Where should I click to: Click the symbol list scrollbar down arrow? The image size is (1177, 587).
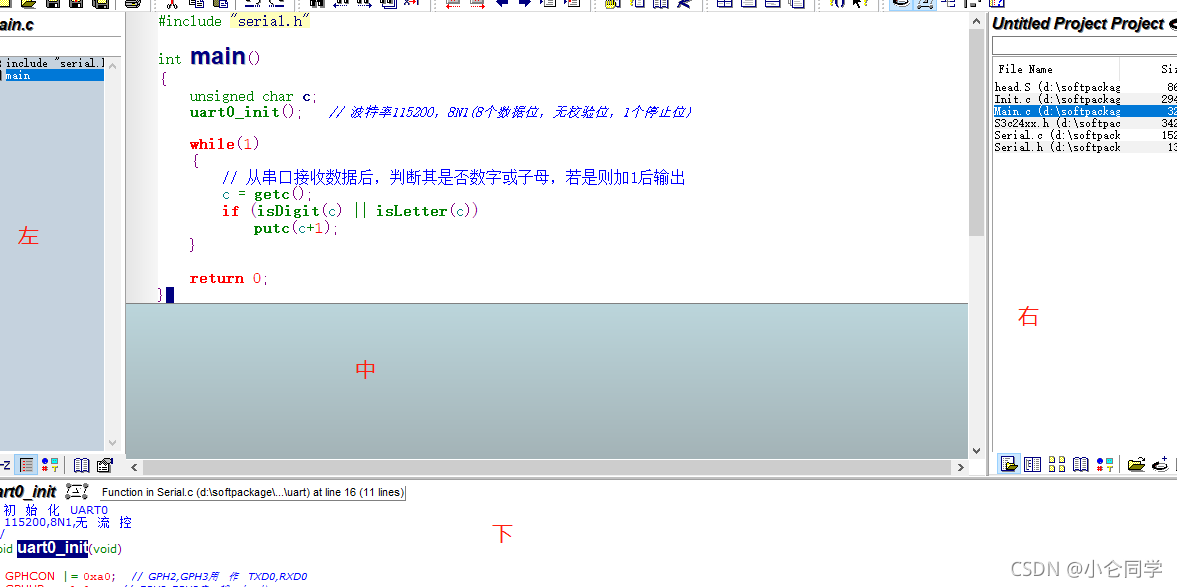[113, 443]
